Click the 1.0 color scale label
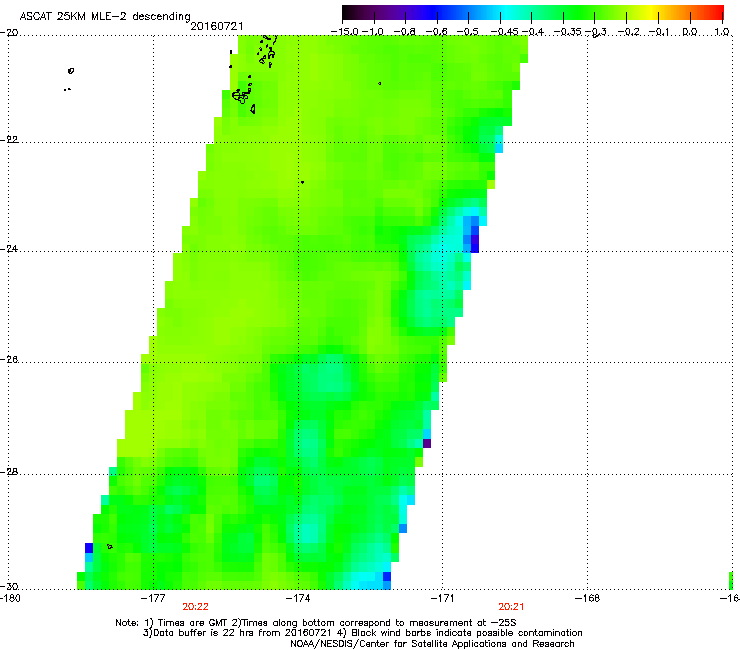The height and width of the screenshot is (650, 740). coord(722,32)
